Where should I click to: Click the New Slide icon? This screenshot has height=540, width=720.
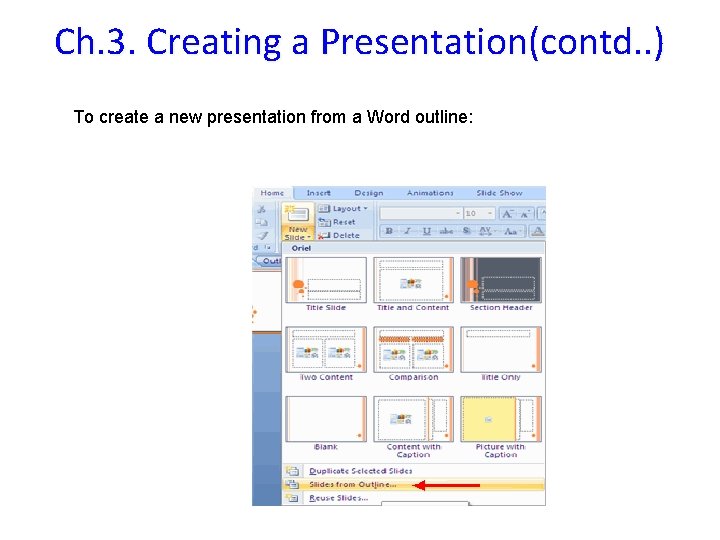click(x=297, y=214)
